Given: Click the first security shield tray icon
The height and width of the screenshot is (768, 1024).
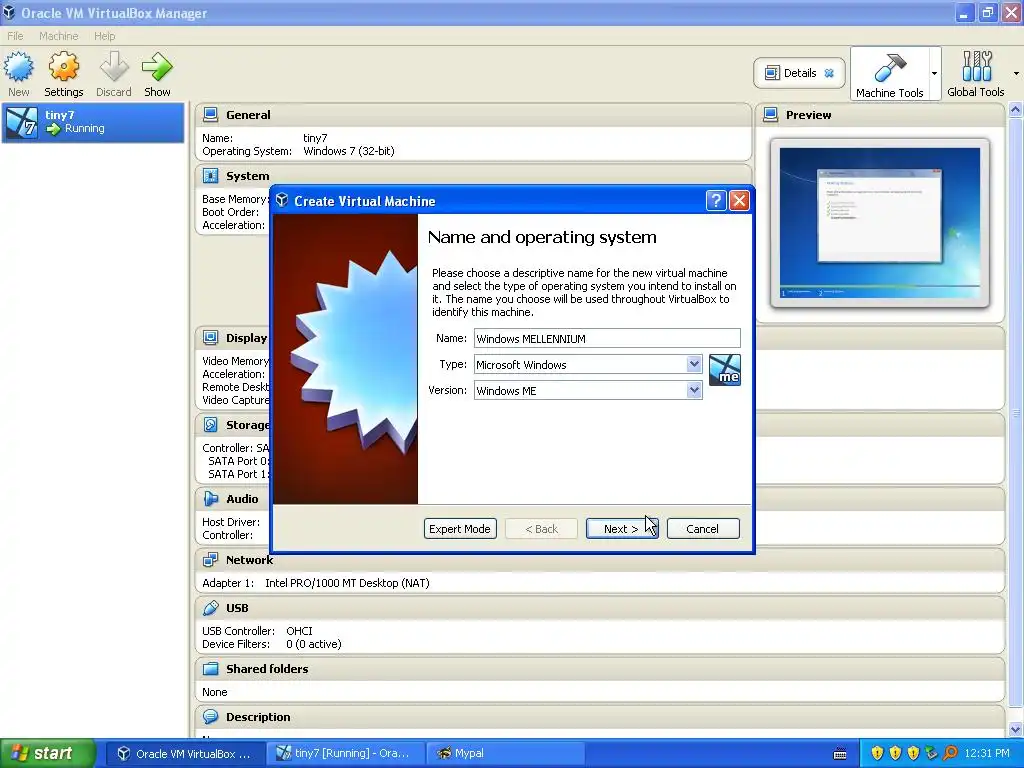Looking at the screenshot, I should [877, 753].
